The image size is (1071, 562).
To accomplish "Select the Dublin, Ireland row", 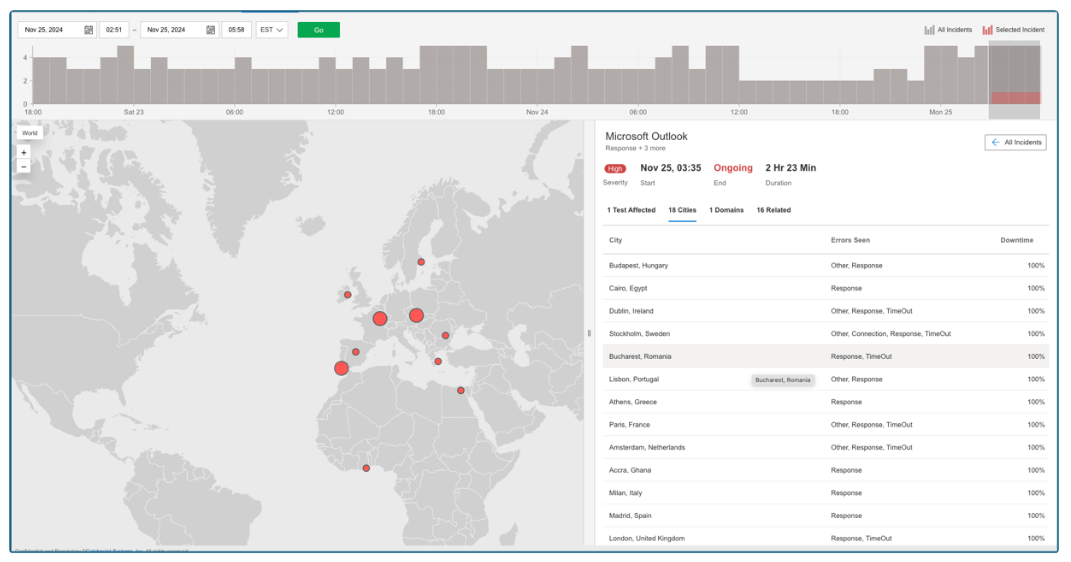I will (x=826, y=311).
